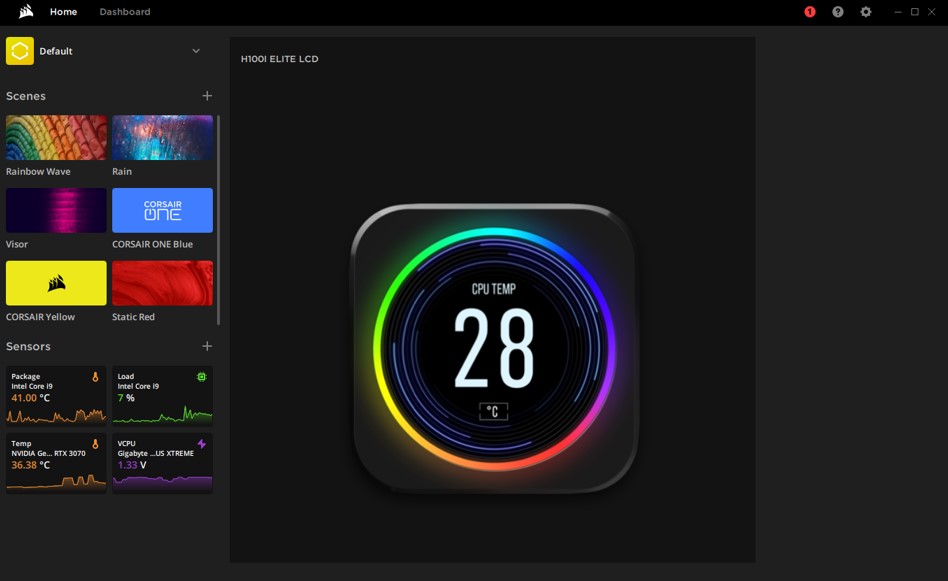Click the °C unit box on LCD
948x581 pixels.
[x=493, y=412]
